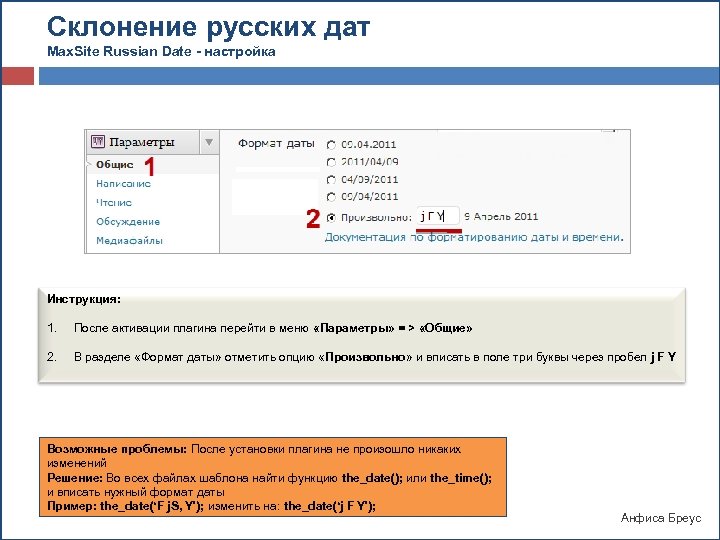The image size is (720, 540).
Task: Expand the Параметры menu arrow
Action: click(x=209, y=142)
